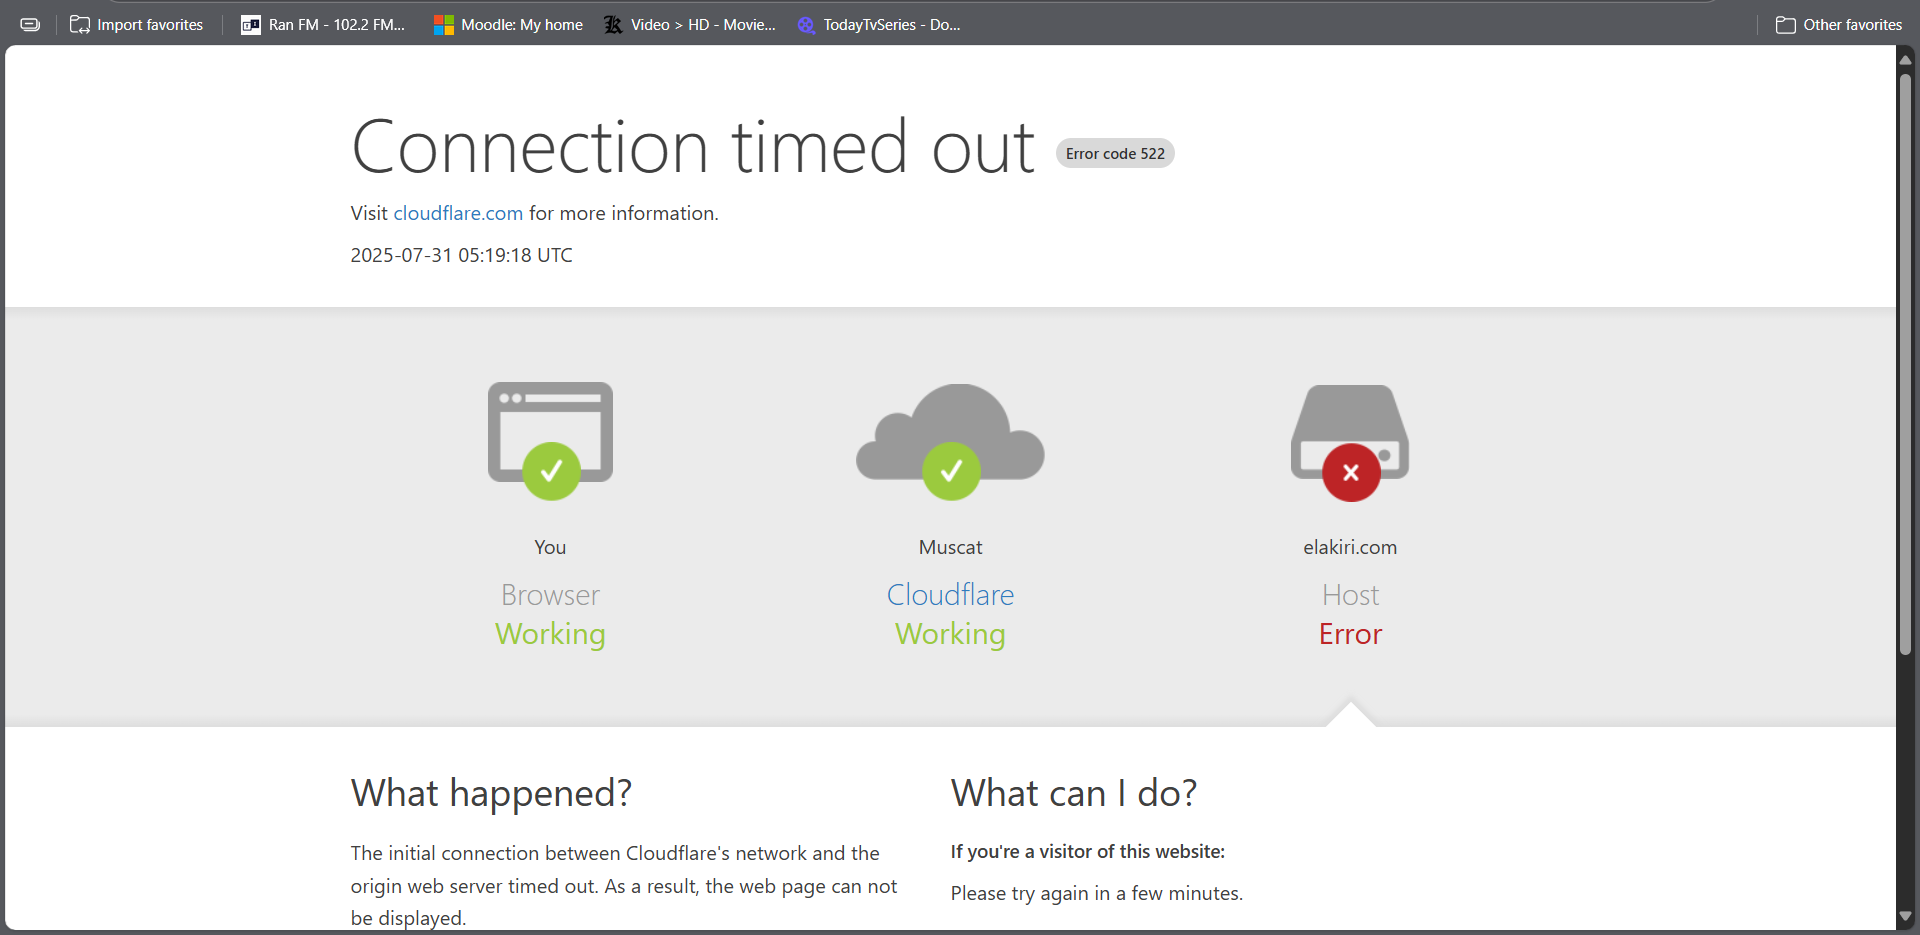The height and width of the screenshot is (935, 1920).
Task: Open the Ran FM - 102.2 FM bookmark
Action: click(323, 25)
